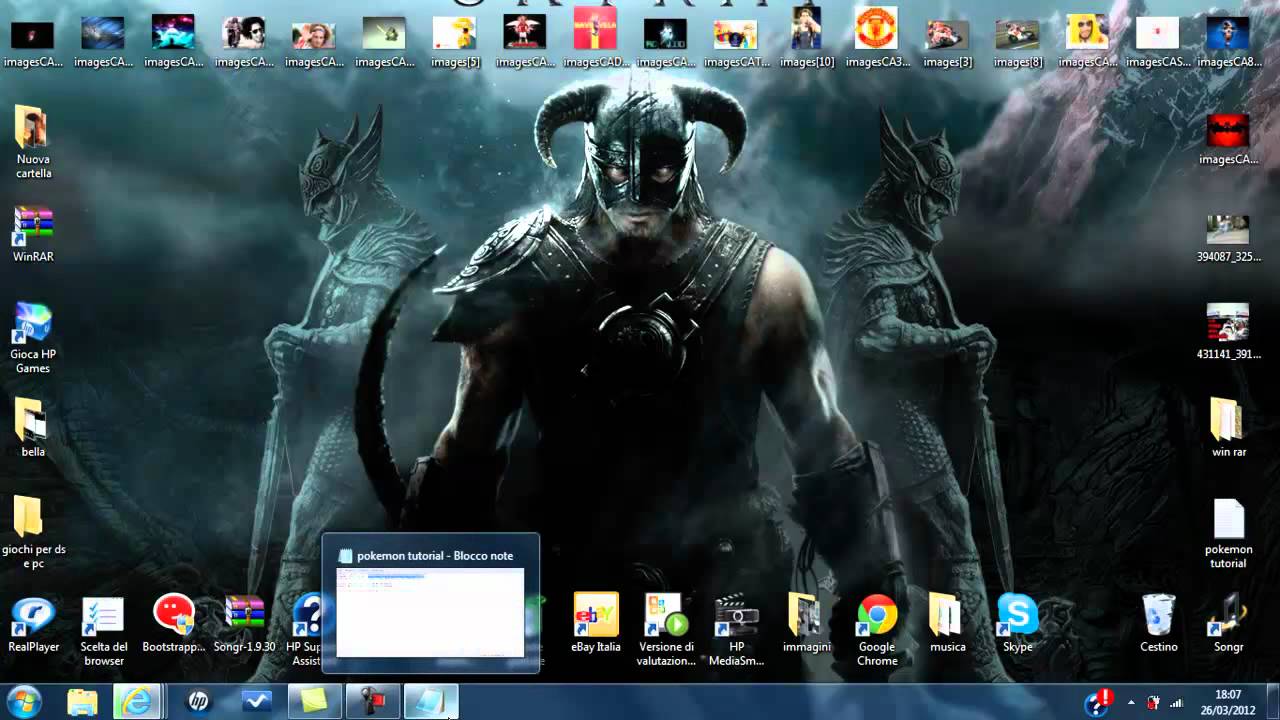The width and height of the screenshot is (1280, 720).
Task: Launch RealPlayer shortcut
Action: (x=33, y=625)
